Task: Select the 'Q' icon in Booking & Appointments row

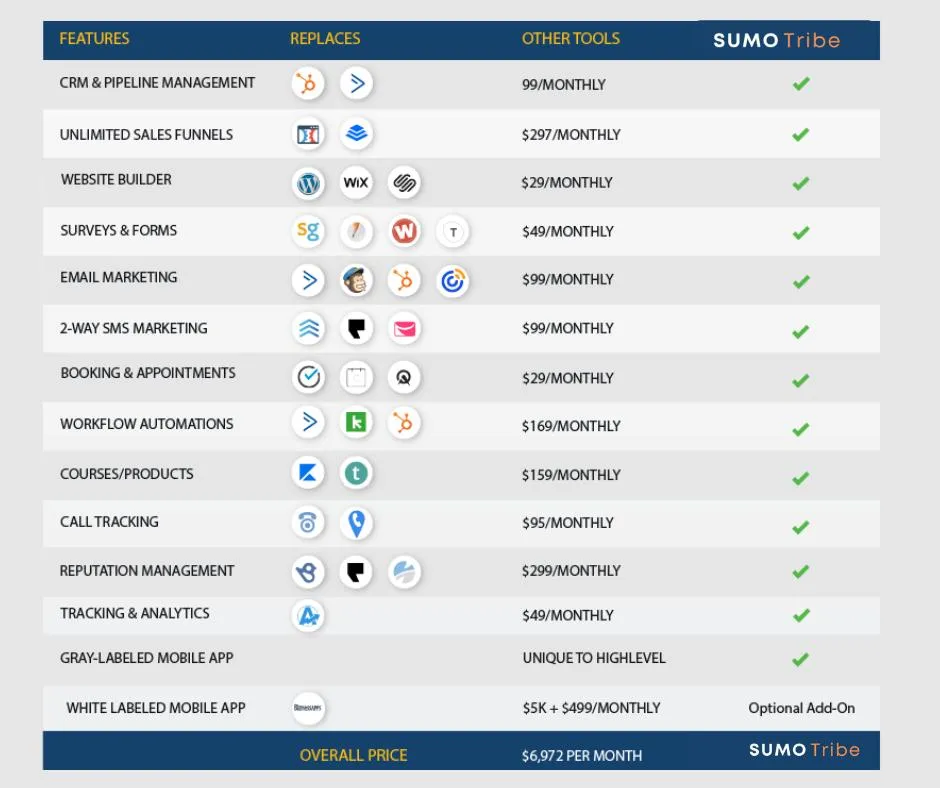Action: [x=404, y=377]
